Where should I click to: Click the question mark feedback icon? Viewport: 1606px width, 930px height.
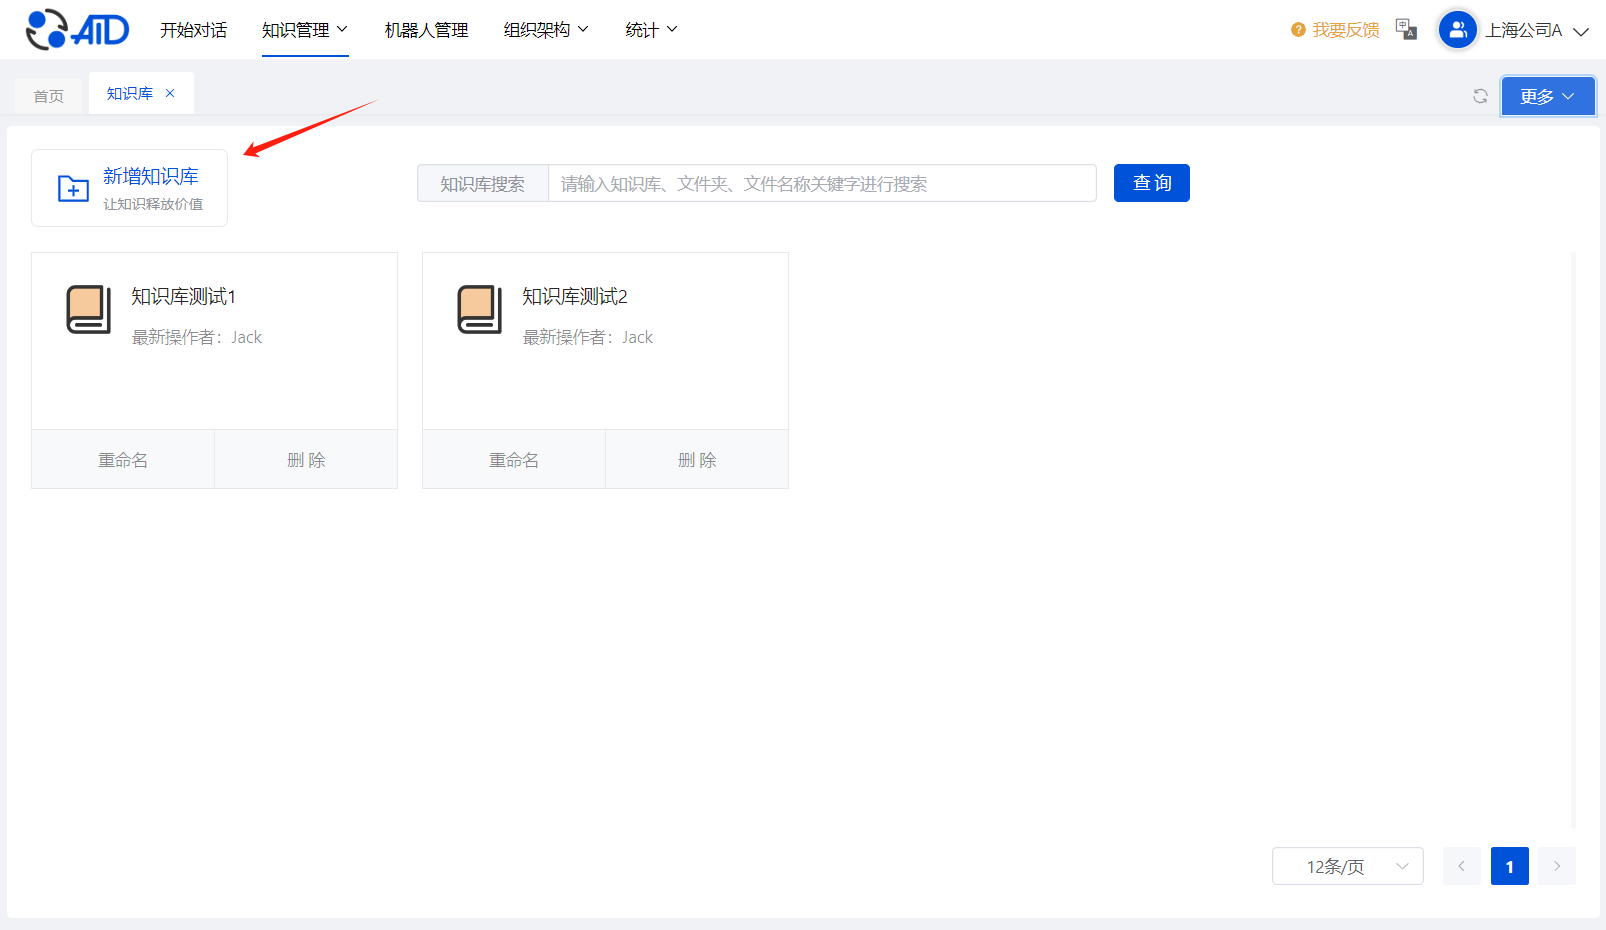1298,30
